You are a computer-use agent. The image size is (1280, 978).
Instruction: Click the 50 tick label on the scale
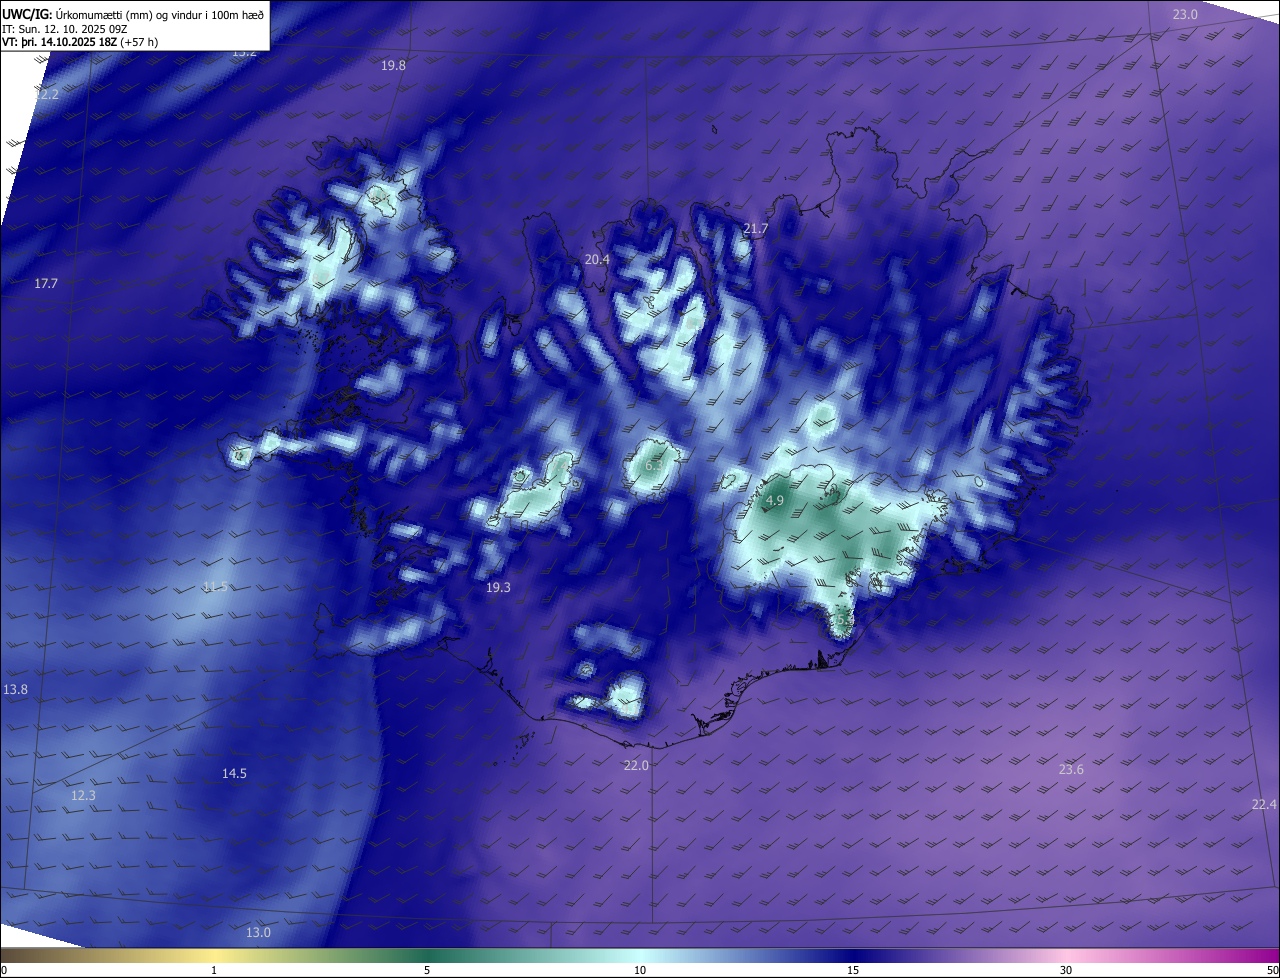pos(1272,971)
